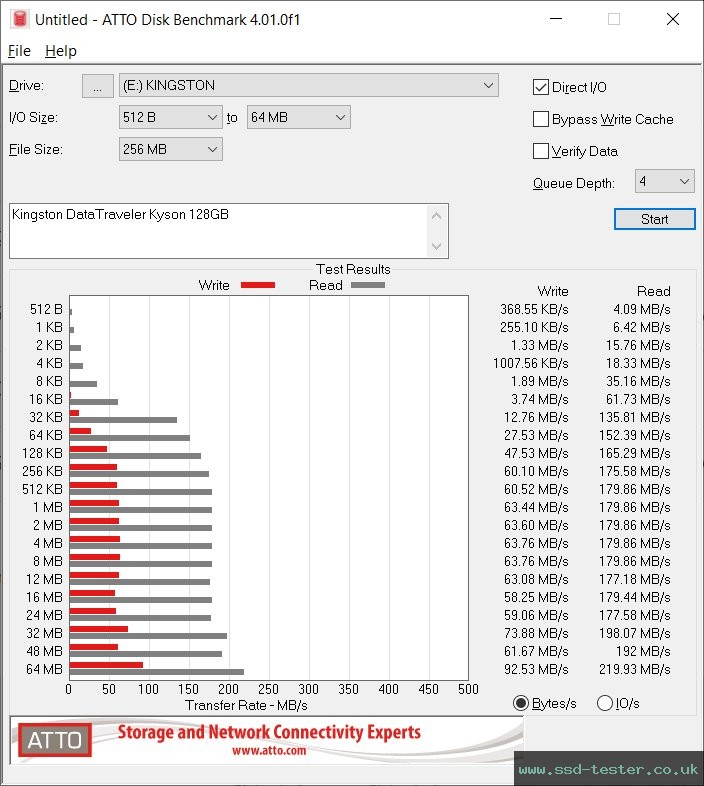The image size is (704, 786).
Task: Click the 198.07 MB/s read result
Action: (x=634, y=633)
